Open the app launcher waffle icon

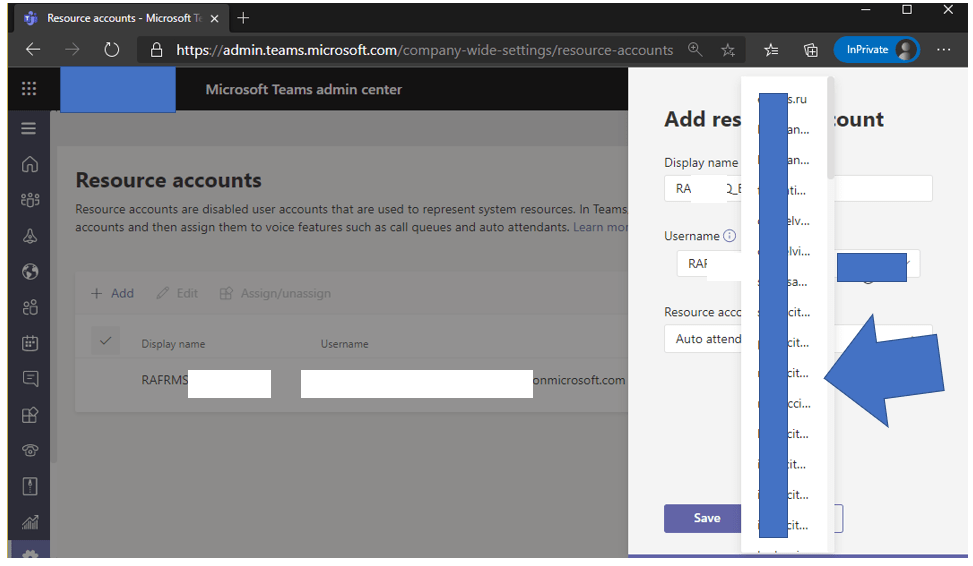[29, 89]
